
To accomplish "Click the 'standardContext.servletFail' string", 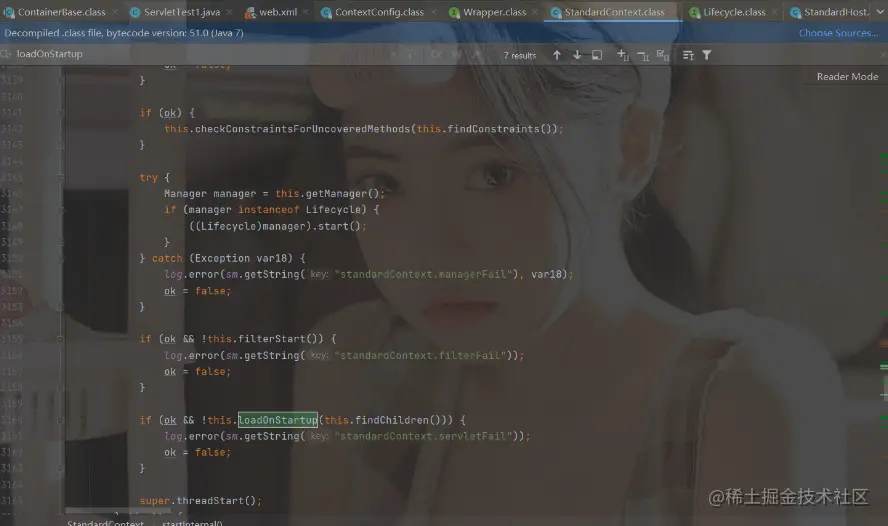I will [x=423, y=437].
